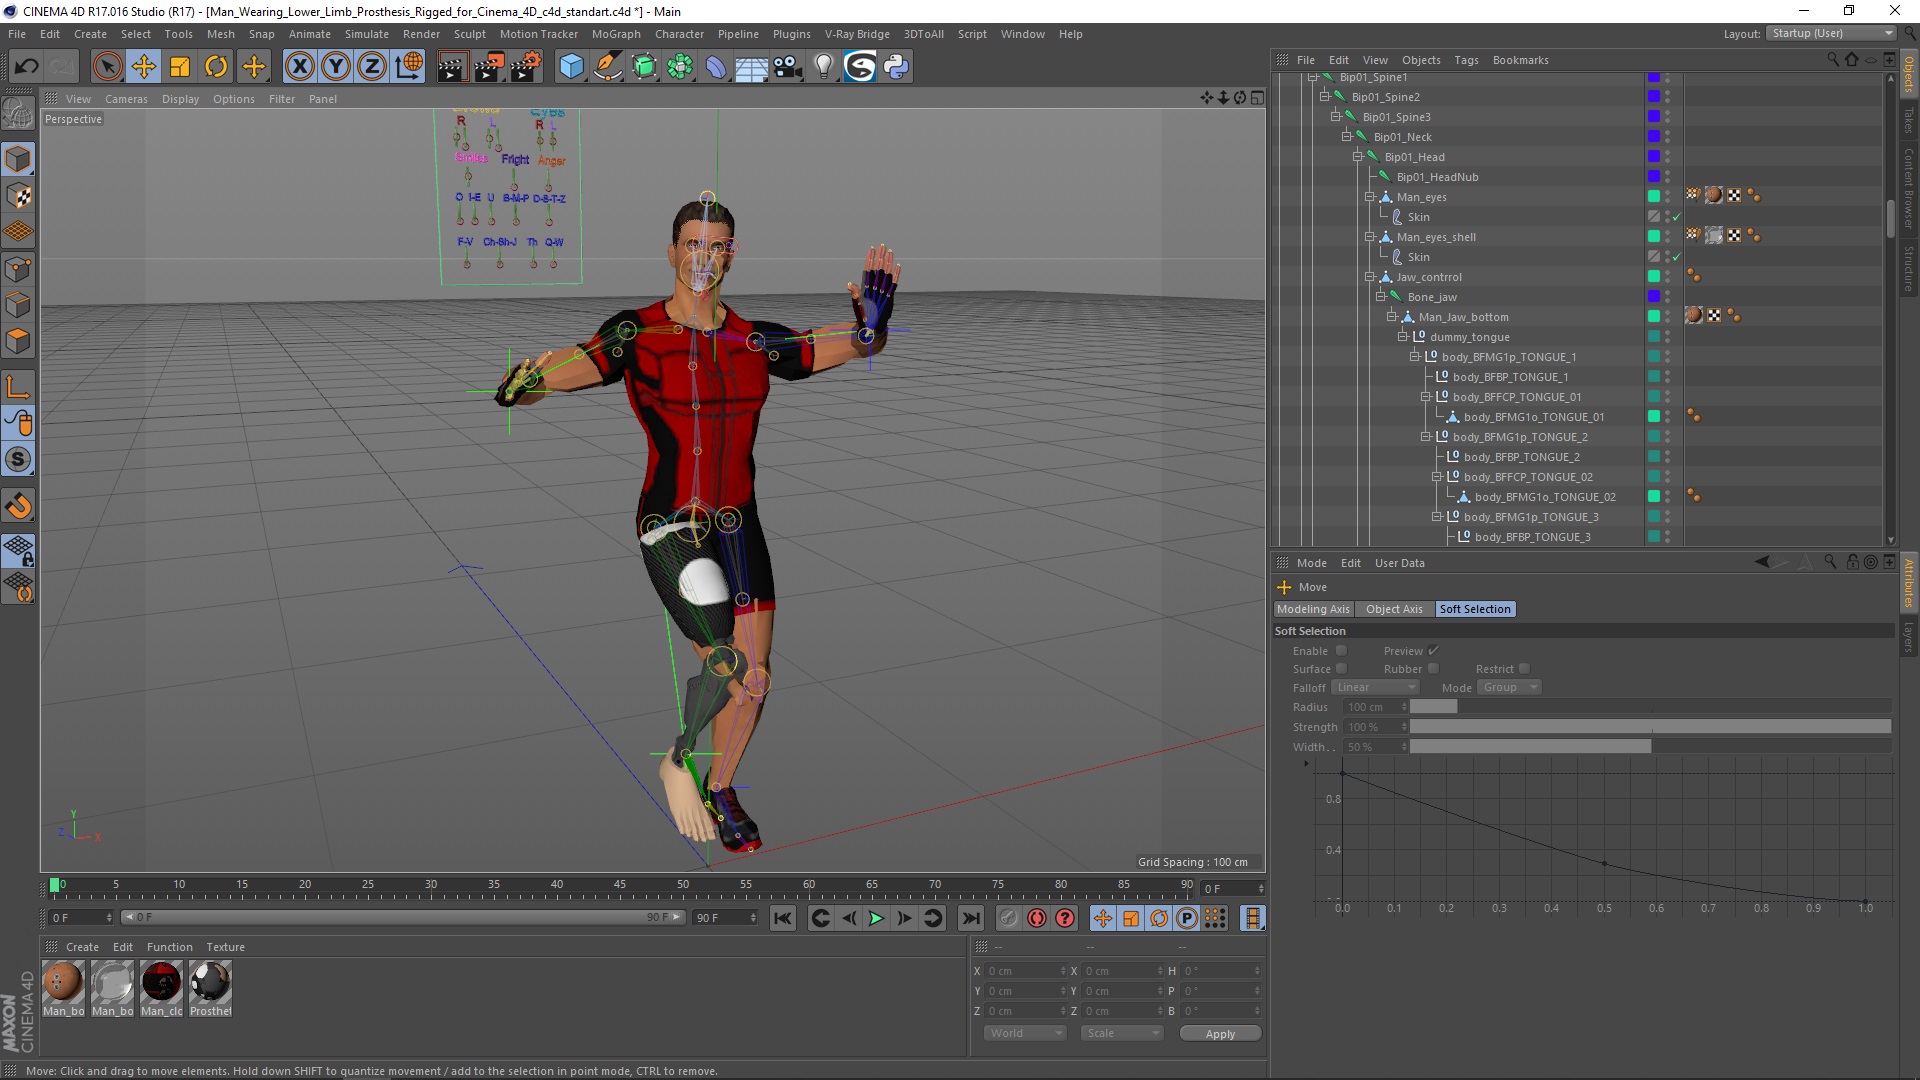The height and width of the screenshot is (1080, 1920).
Task: Add a Light object
Action: click(x=824, y=67)
